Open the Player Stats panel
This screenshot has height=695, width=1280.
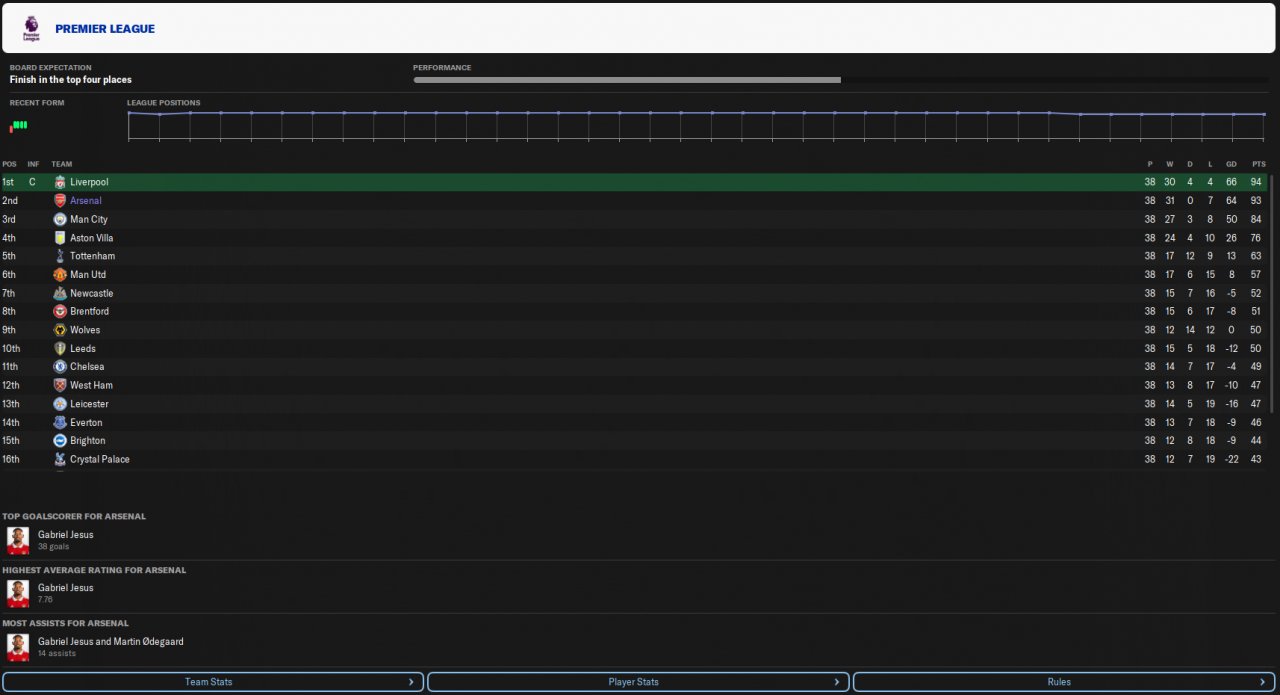638,682
